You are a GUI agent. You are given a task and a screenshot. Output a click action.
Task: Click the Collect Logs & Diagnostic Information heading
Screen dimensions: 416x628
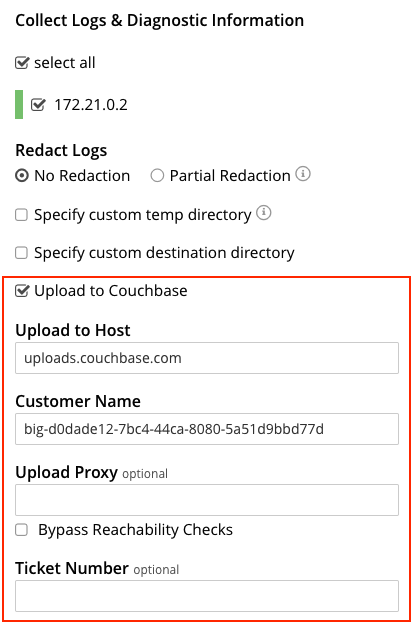click(x=159, y=20)
